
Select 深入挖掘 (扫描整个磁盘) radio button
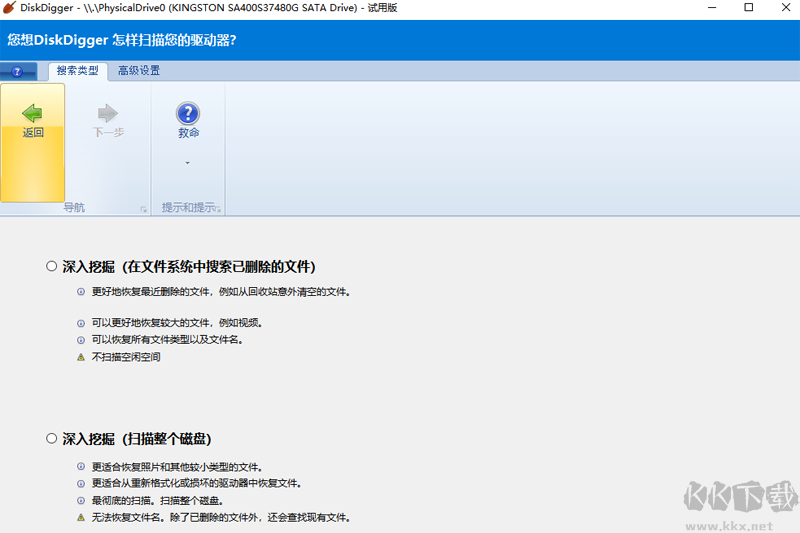tap(52, 439)
